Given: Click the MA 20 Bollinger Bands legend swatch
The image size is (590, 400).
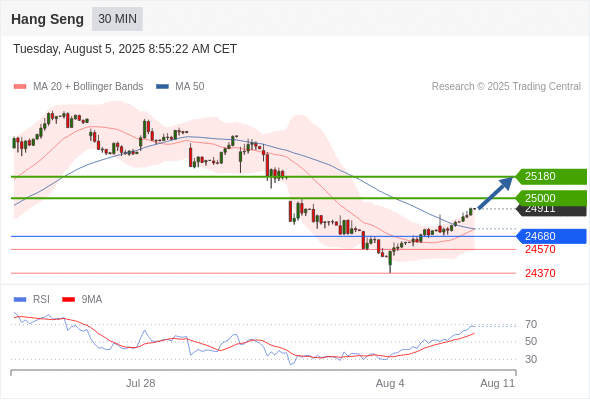Looking at the screenshot, I should click(20, 87).
